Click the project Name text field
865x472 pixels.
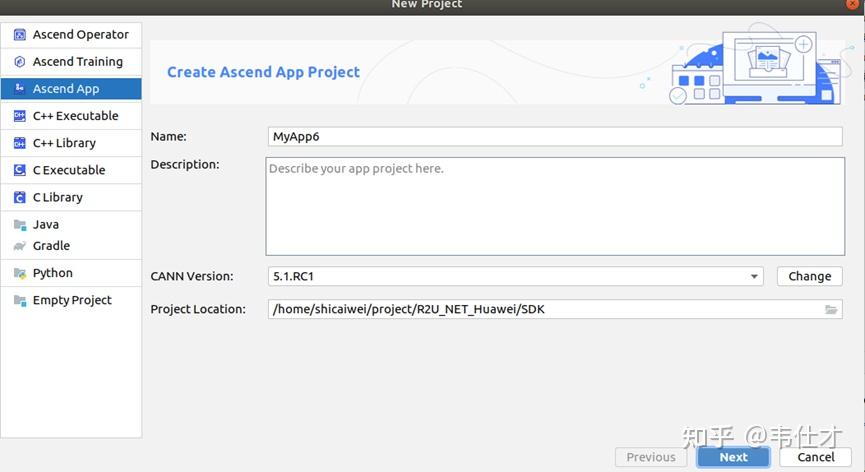tap(555, 137)
